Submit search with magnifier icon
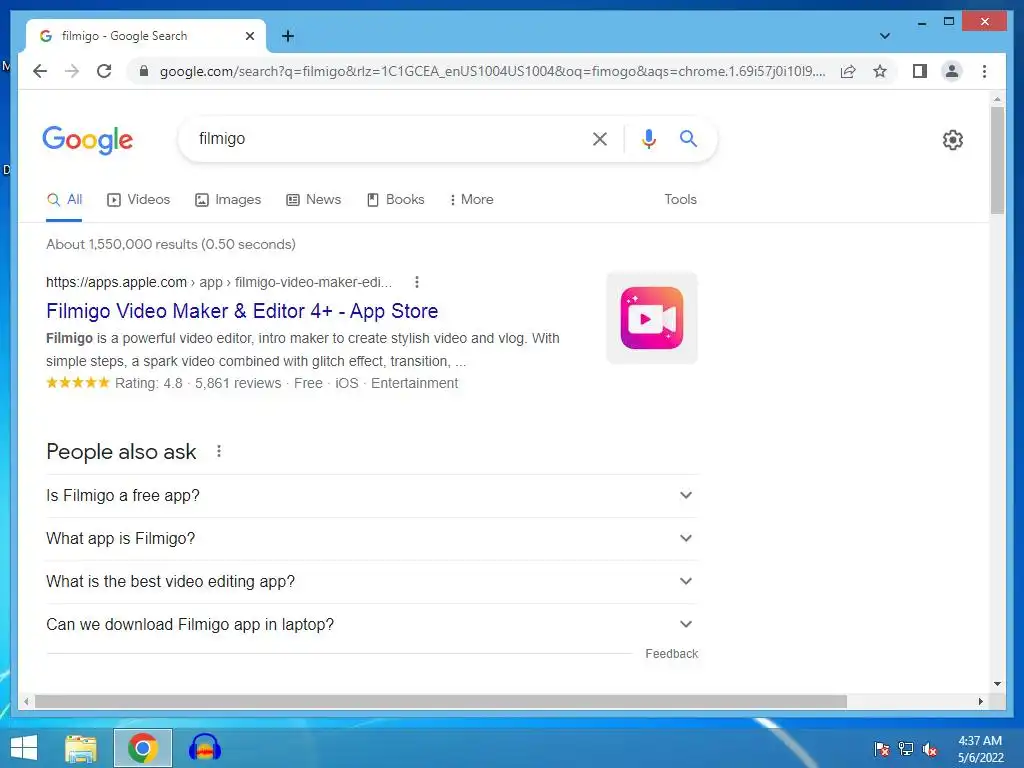Image resolution: width=1024 pixels, height=768 pixels. pyautogui.click(x=688, y=138)
